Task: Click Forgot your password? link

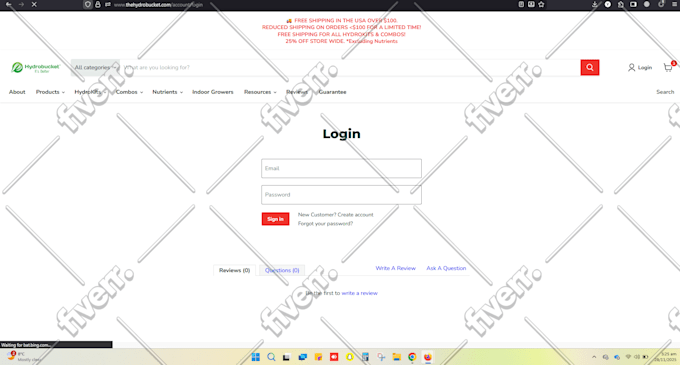Action: click(x=325, y=224)
